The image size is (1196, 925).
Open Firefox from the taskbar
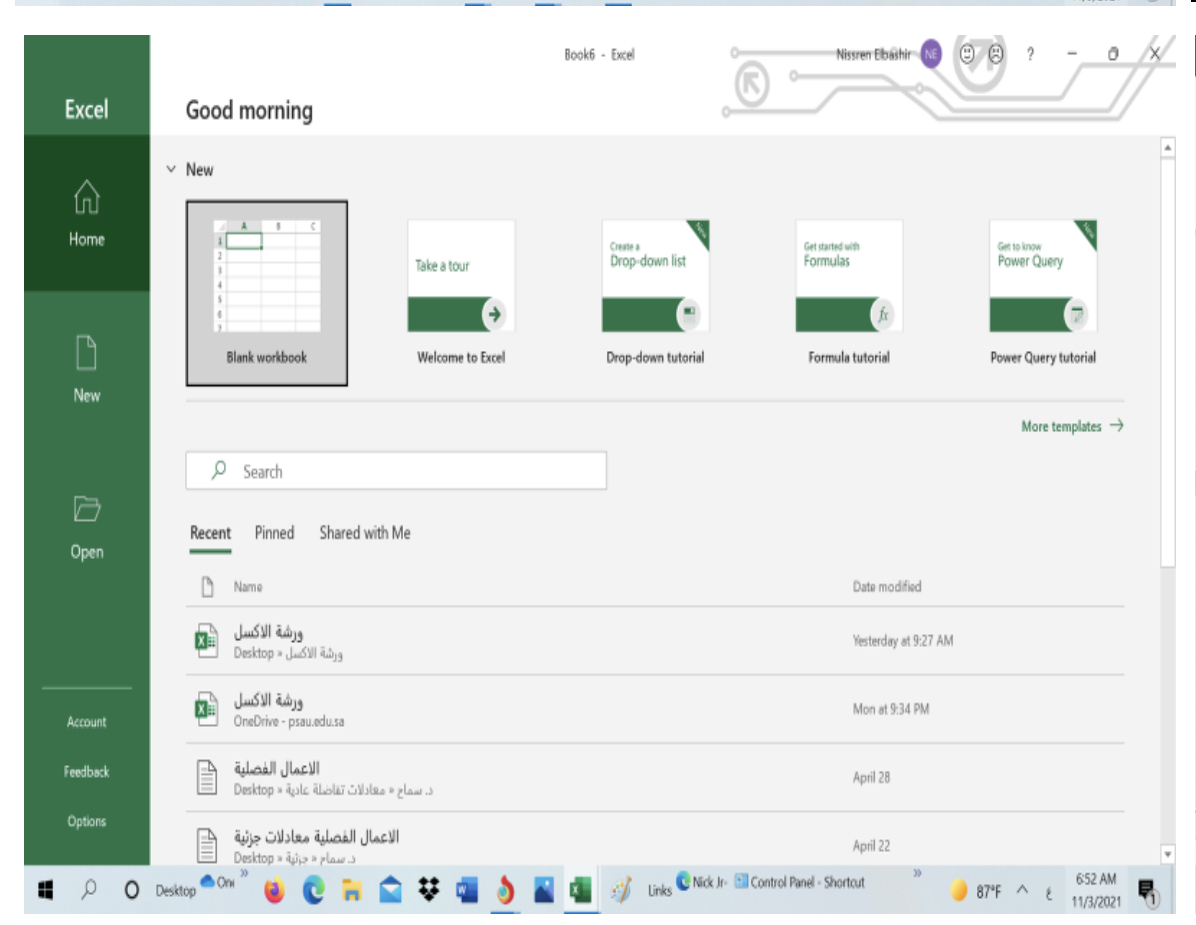click(275, 890)
